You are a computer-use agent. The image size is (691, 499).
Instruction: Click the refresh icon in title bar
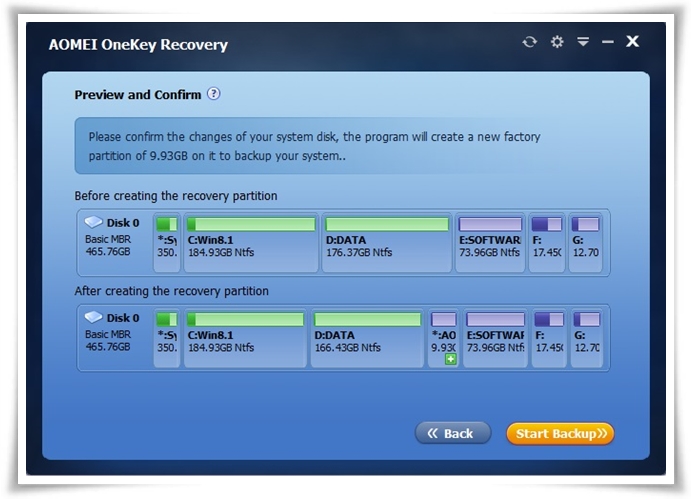tap(529, 42)
